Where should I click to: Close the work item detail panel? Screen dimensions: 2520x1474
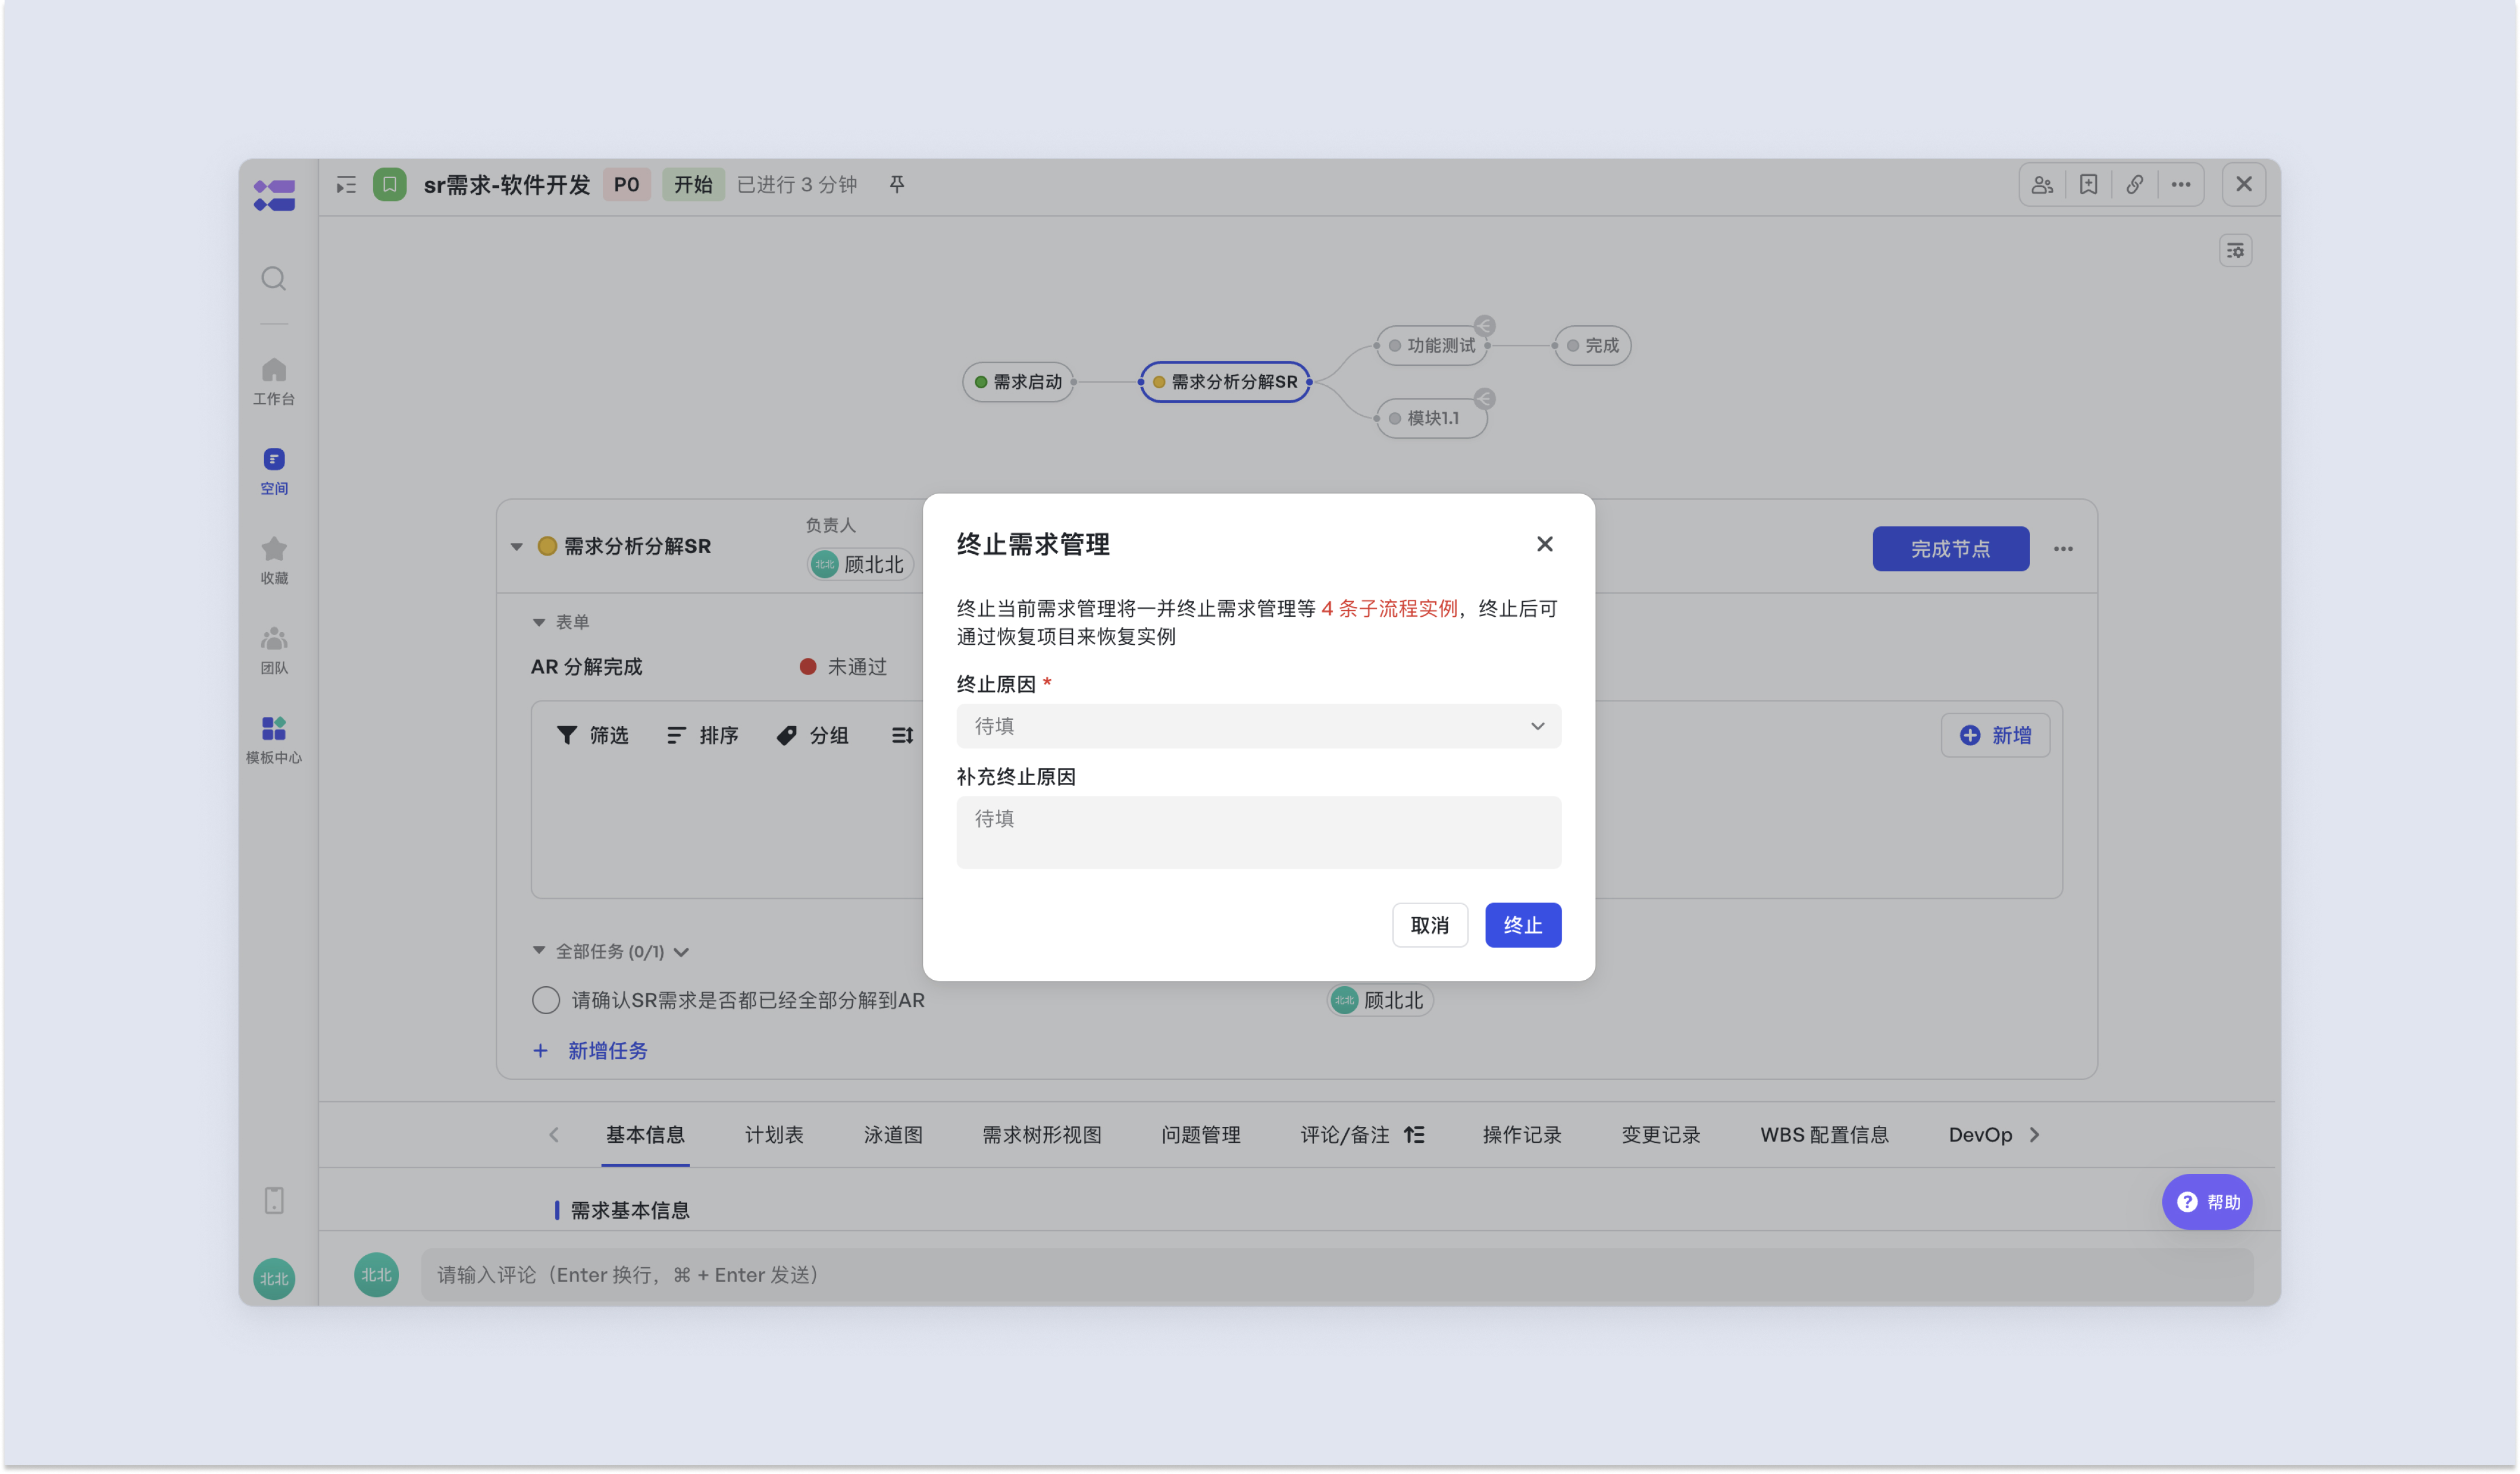pyautogui.click(x=2243, y=184)
